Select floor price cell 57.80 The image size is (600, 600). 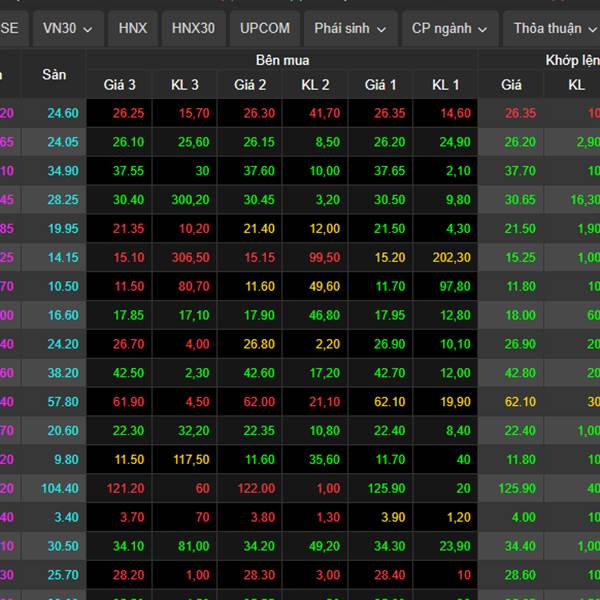[x=63, y=402]
